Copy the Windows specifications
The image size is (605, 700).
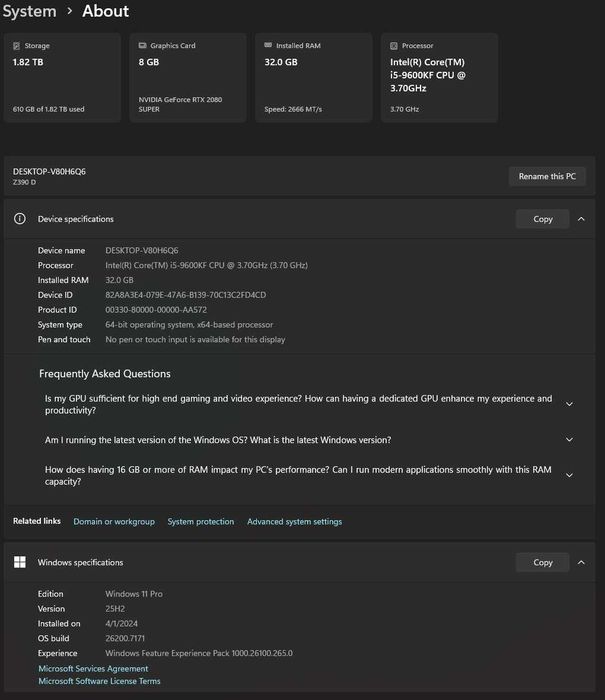pyautogui.click(x=542, y=562)
